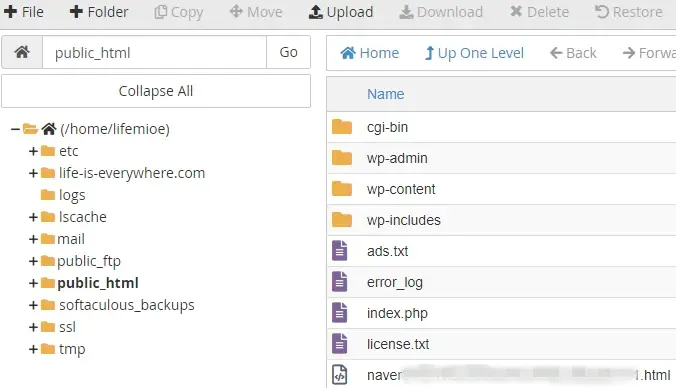Expand the mail tree folder
This screenshot has width=676, height=388.
[x=33, y=239]
